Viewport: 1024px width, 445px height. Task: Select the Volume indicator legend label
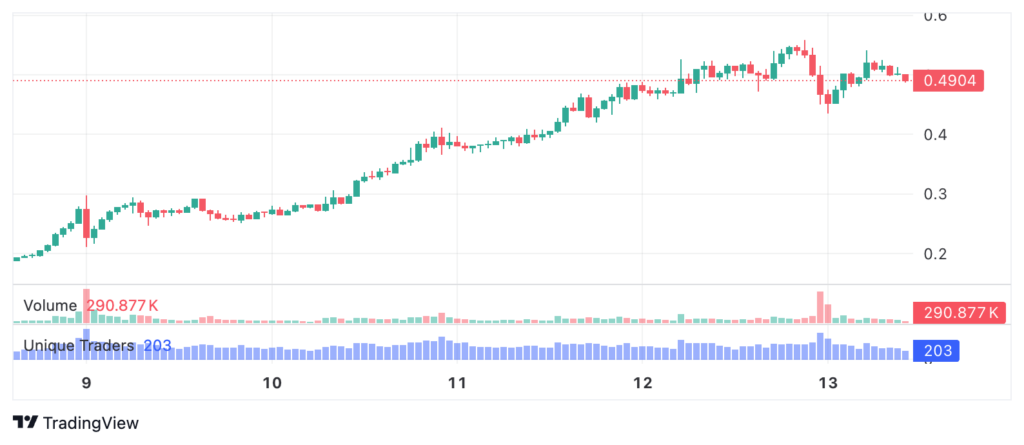(x=50, y=305)
